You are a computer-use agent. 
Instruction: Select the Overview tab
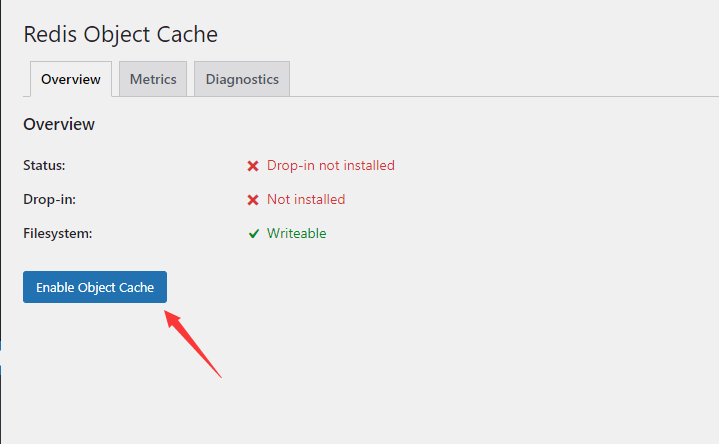click(71, 79)
